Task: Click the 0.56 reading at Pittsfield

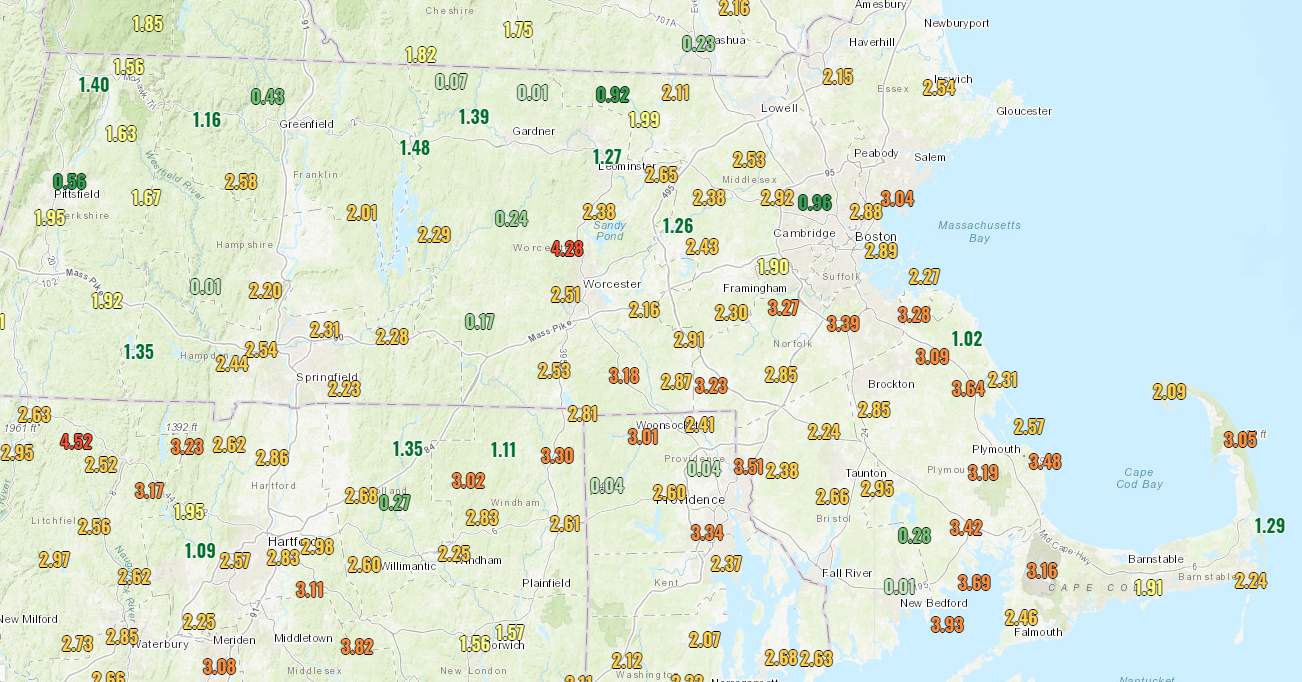Action: point(69,181)
